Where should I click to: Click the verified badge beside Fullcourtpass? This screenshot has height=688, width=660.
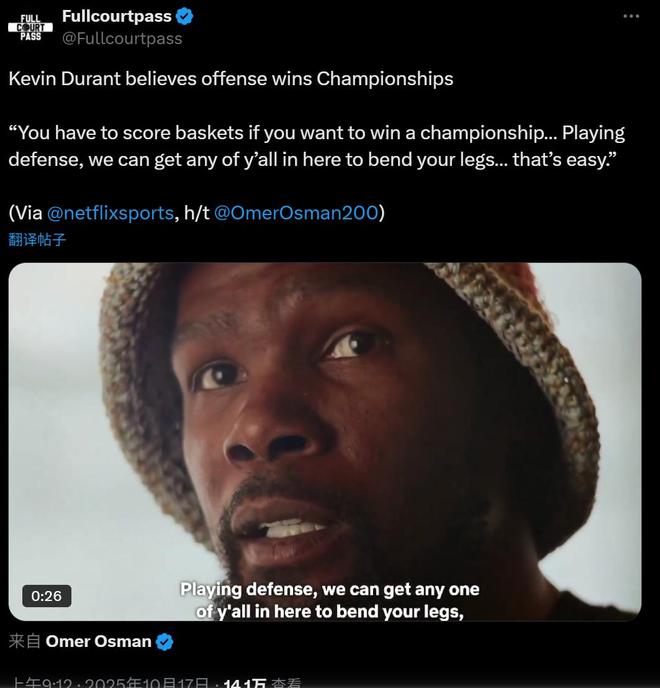click(185, 16)
